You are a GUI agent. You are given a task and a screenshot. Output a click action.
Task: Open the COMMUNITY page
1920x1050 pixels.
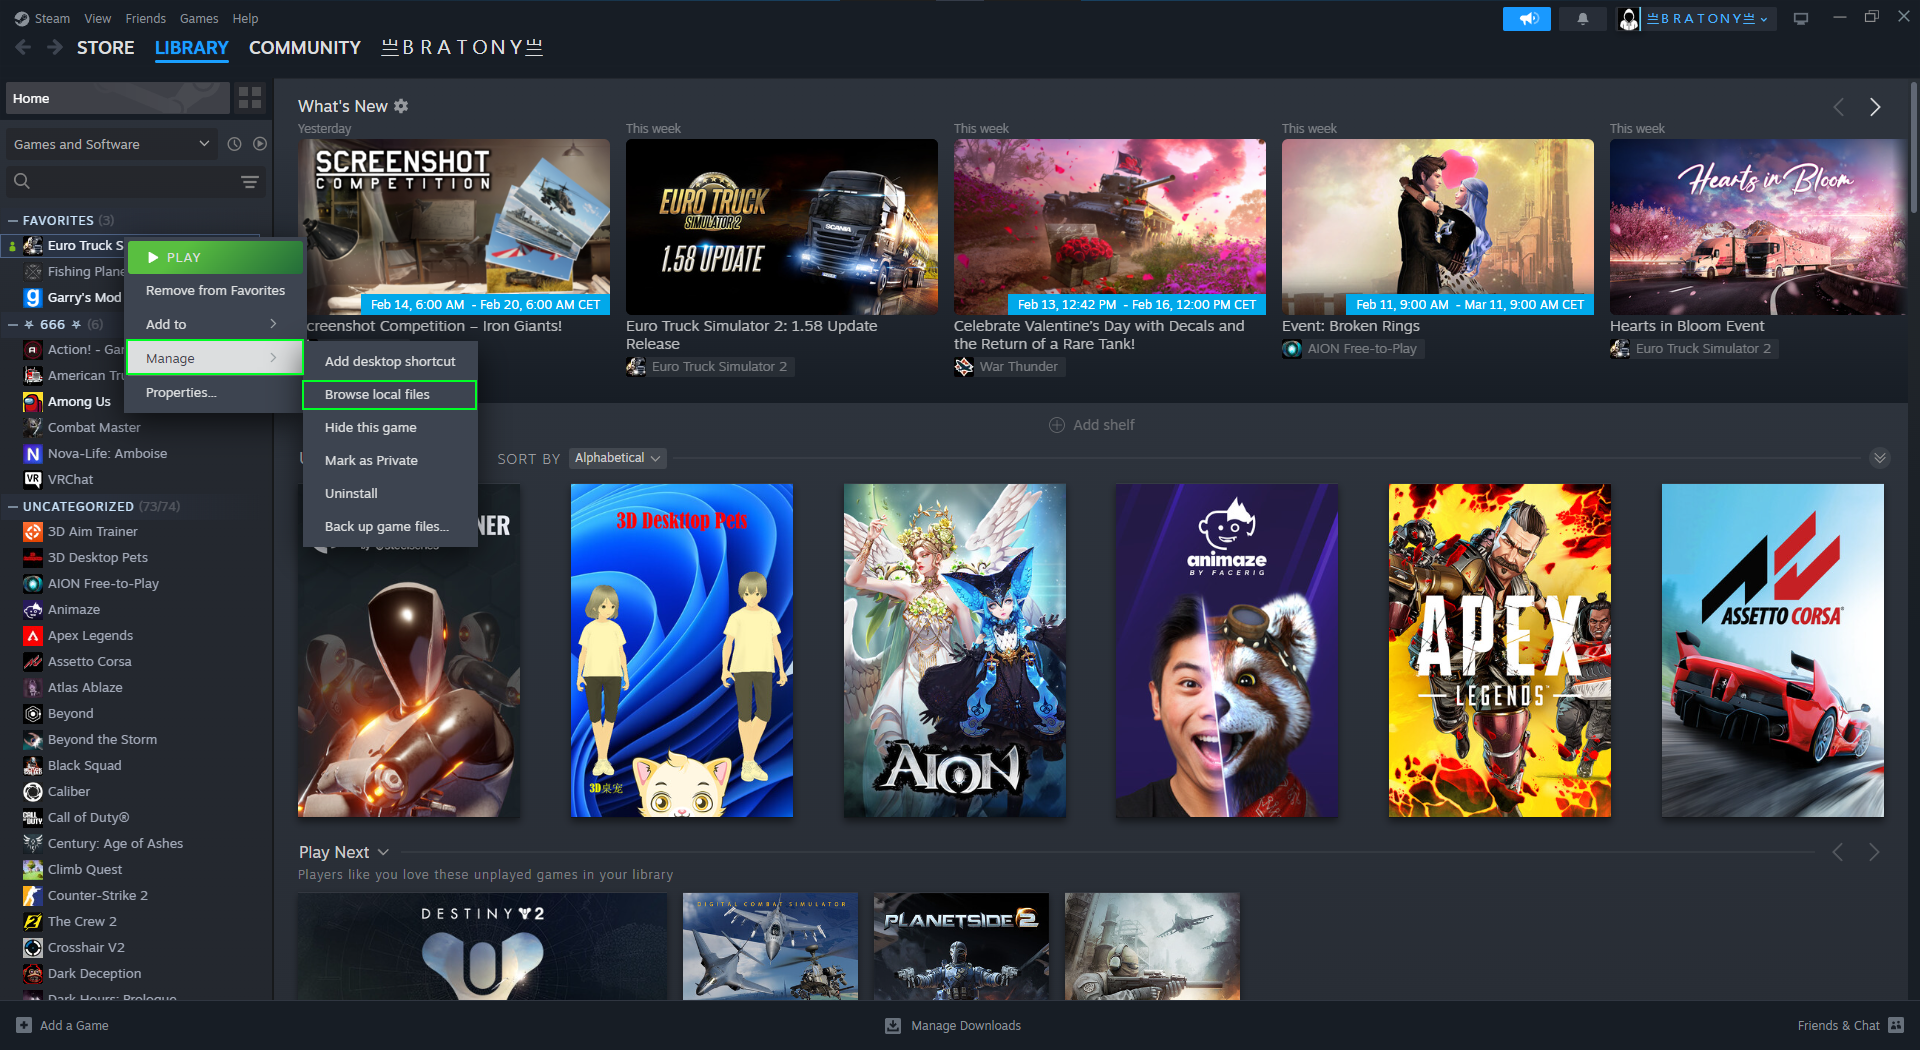305,47
